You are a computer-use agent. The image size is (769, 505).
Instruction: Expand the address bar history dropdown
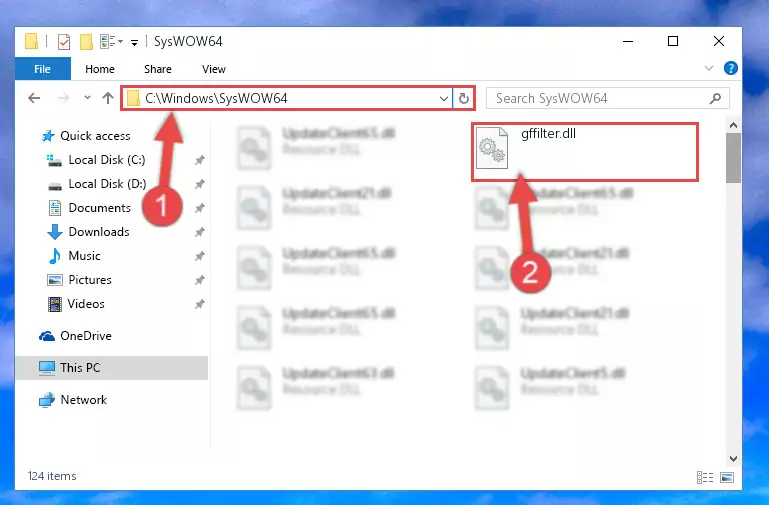(444, 99)
